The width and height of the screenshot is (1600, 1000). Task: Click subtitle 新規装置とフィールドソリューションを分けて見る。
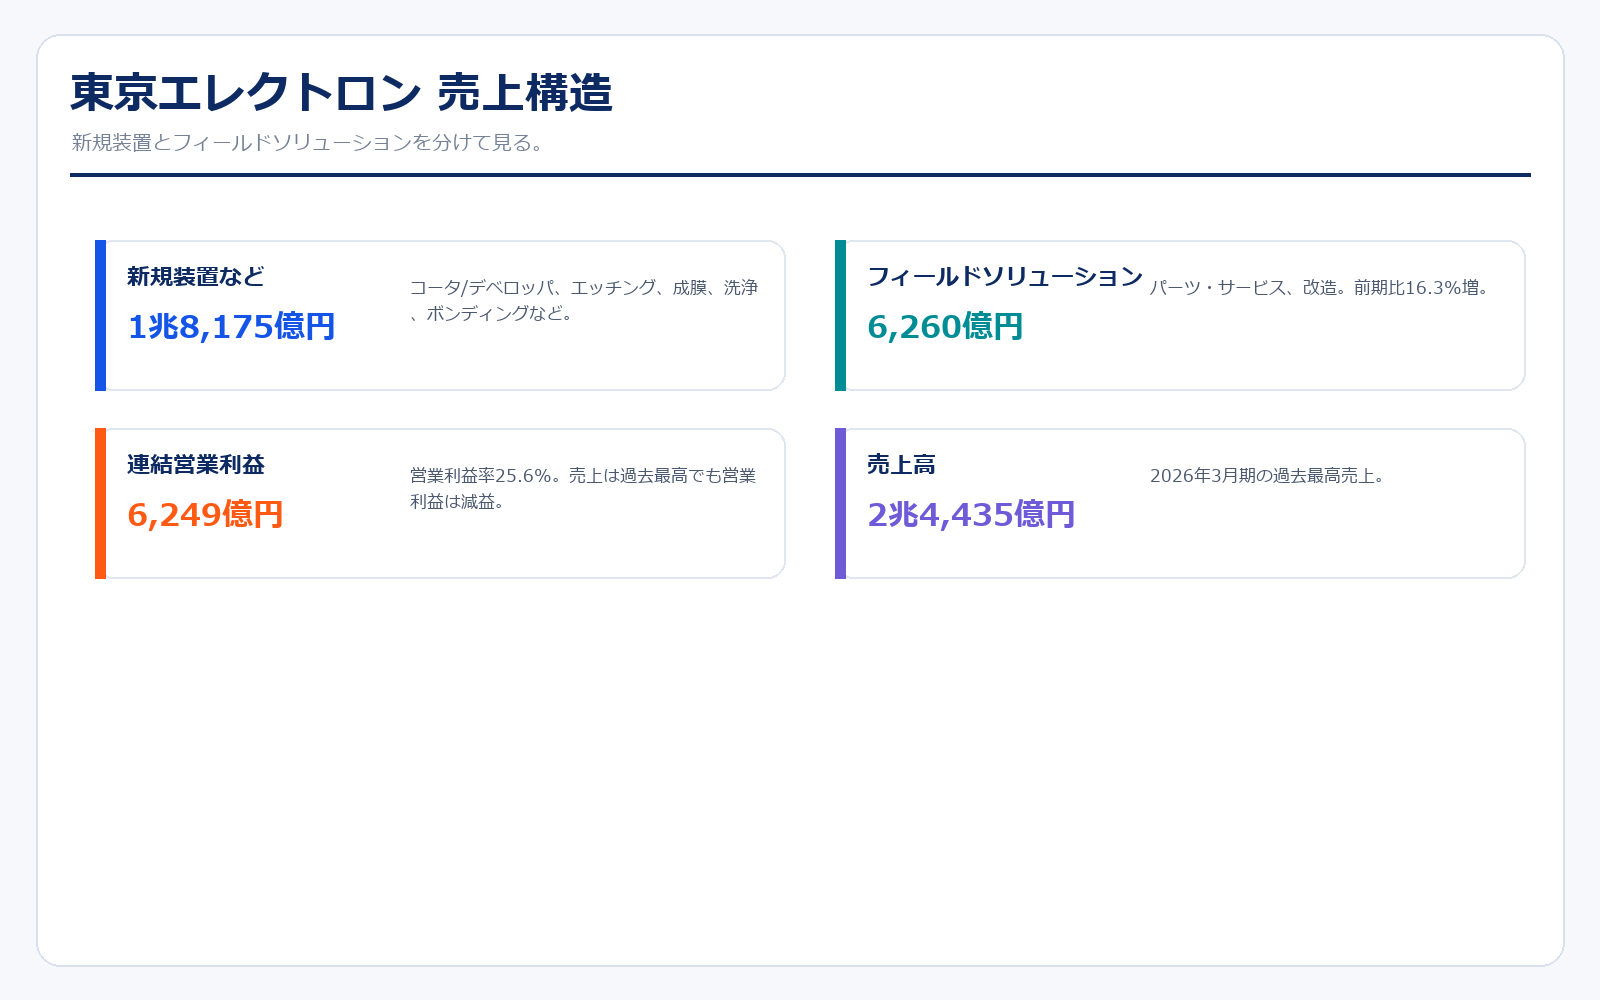(x=308, y=143)
